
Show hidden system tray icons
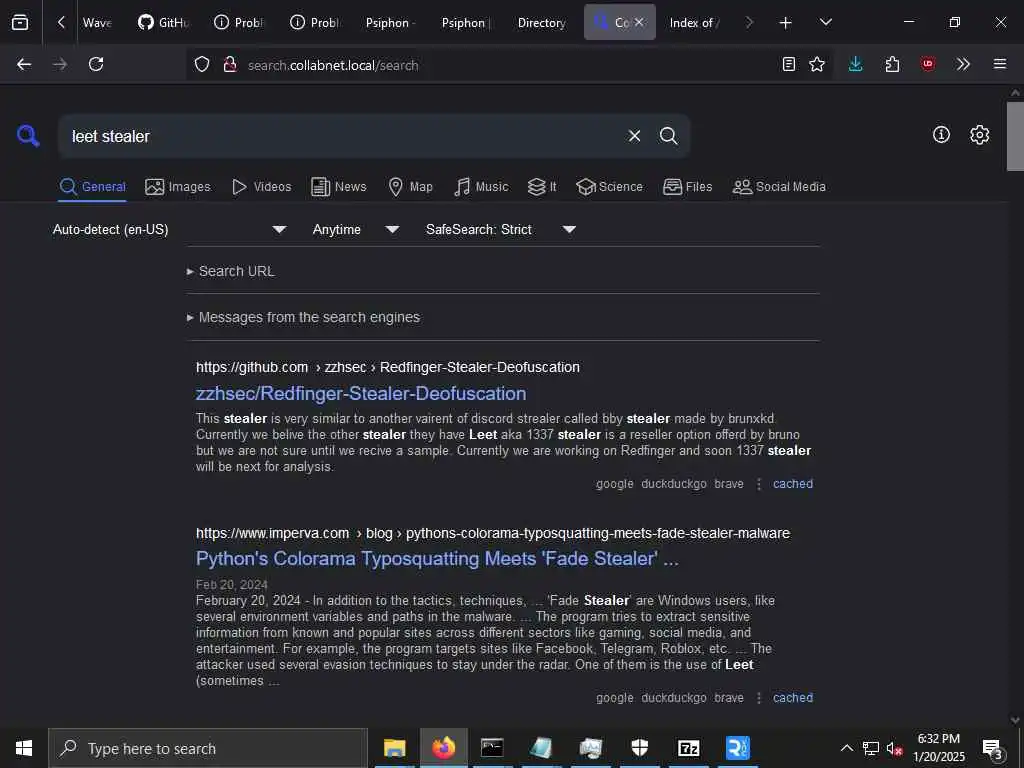pos(846,748)
